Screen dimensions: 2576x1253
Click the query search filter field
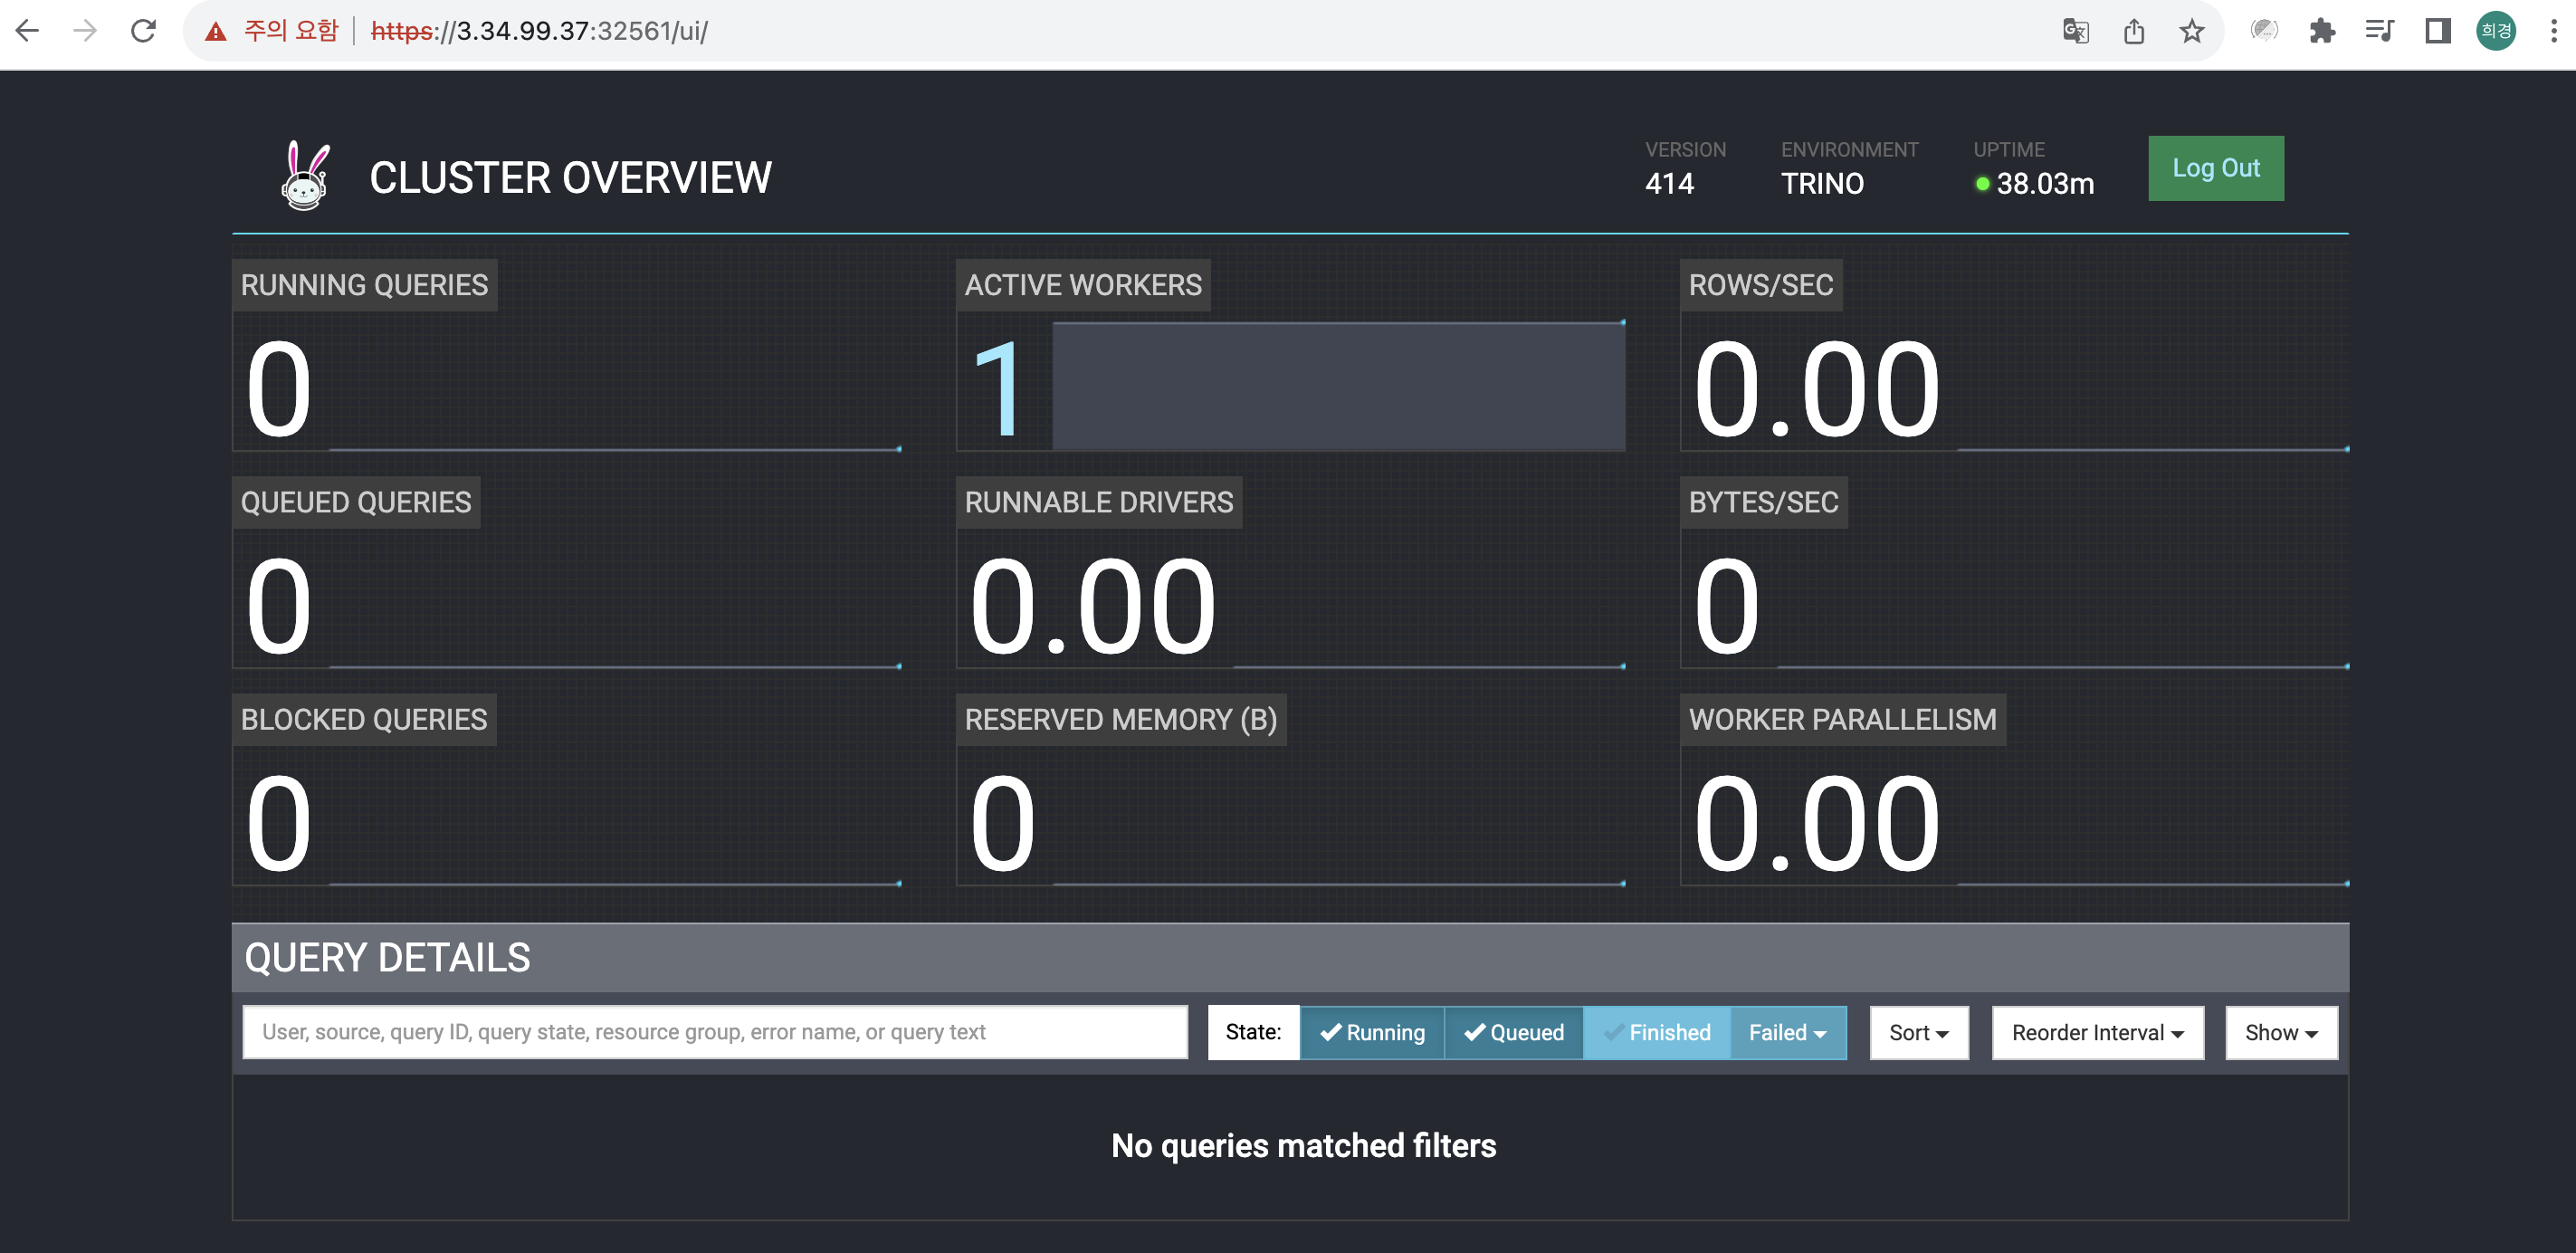714,1032
